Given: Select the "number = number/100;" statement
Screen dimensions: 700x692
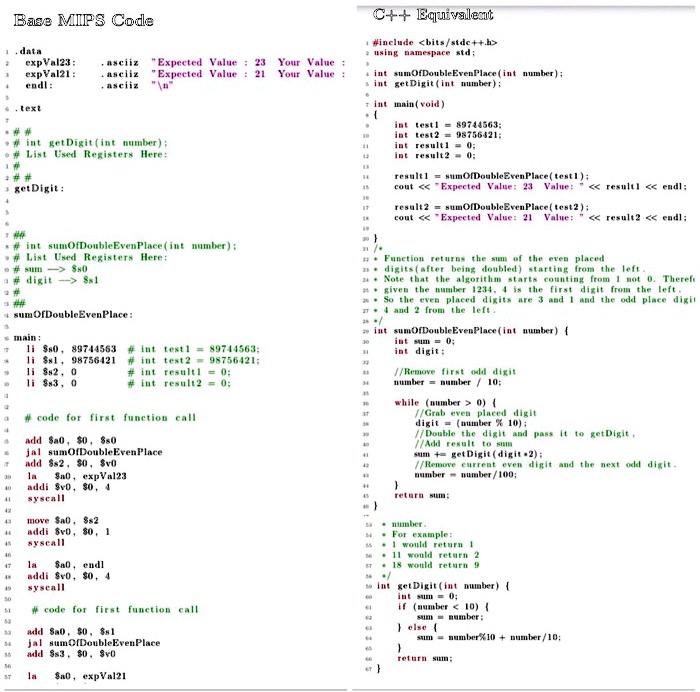Looking at the screenshot, I should coord(466,475).
